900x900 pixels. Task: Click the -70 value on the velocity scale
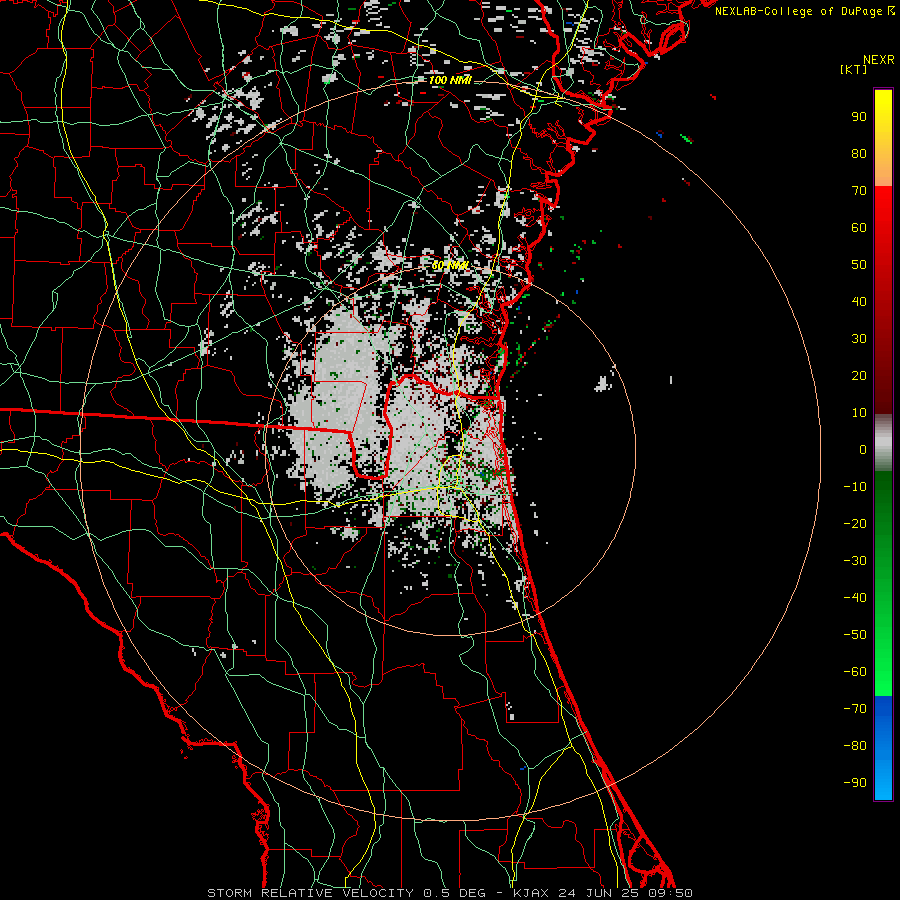click(x=855, y=709)
